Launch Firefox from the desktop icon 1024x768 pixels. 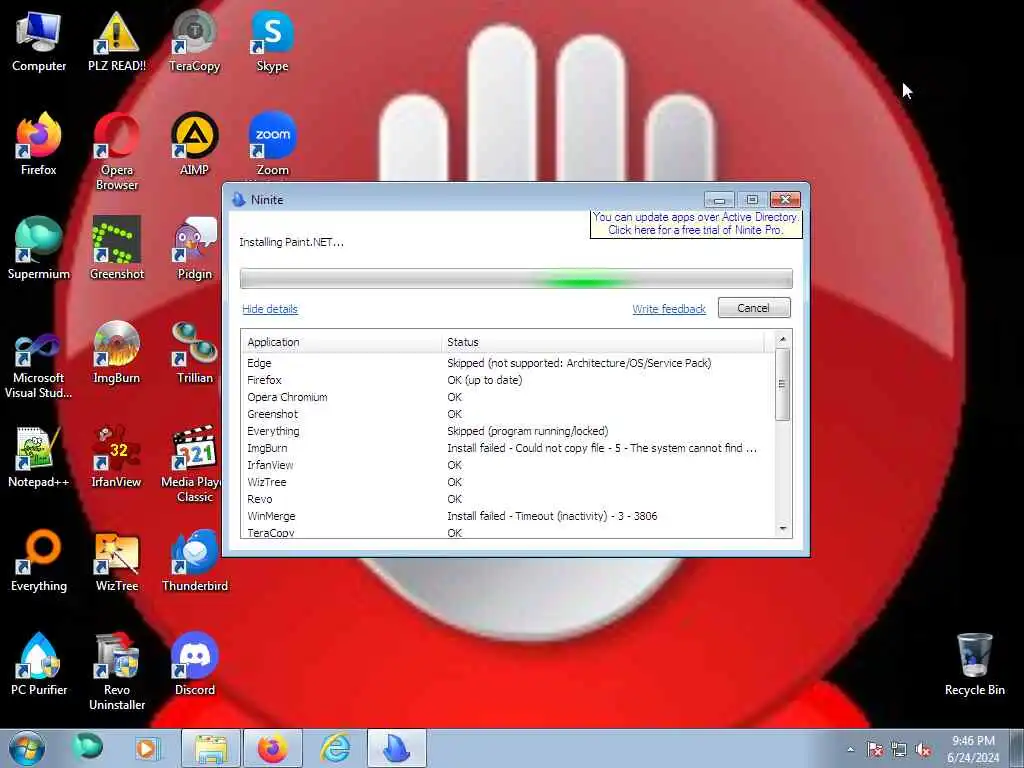coord(39,144)
